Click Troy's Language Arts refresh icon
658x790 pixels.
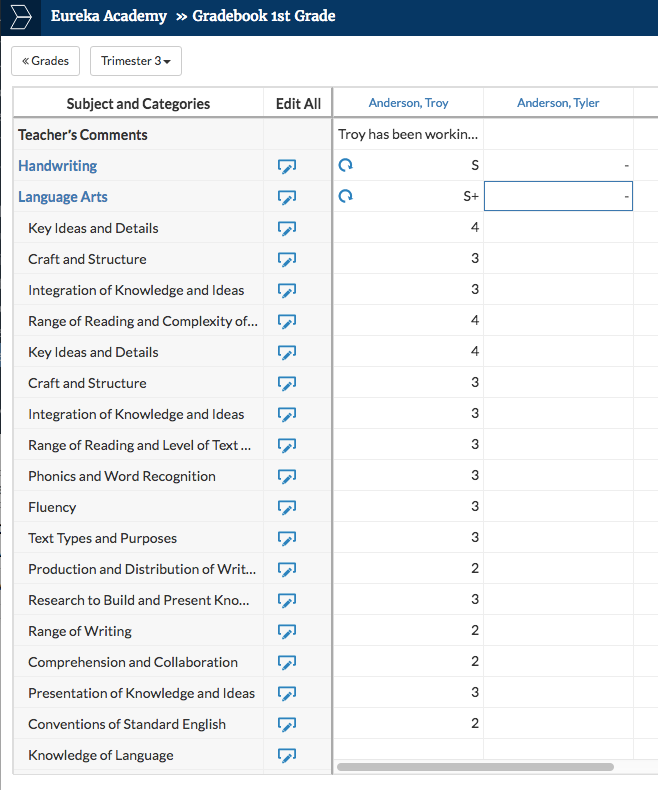point(346,196)
